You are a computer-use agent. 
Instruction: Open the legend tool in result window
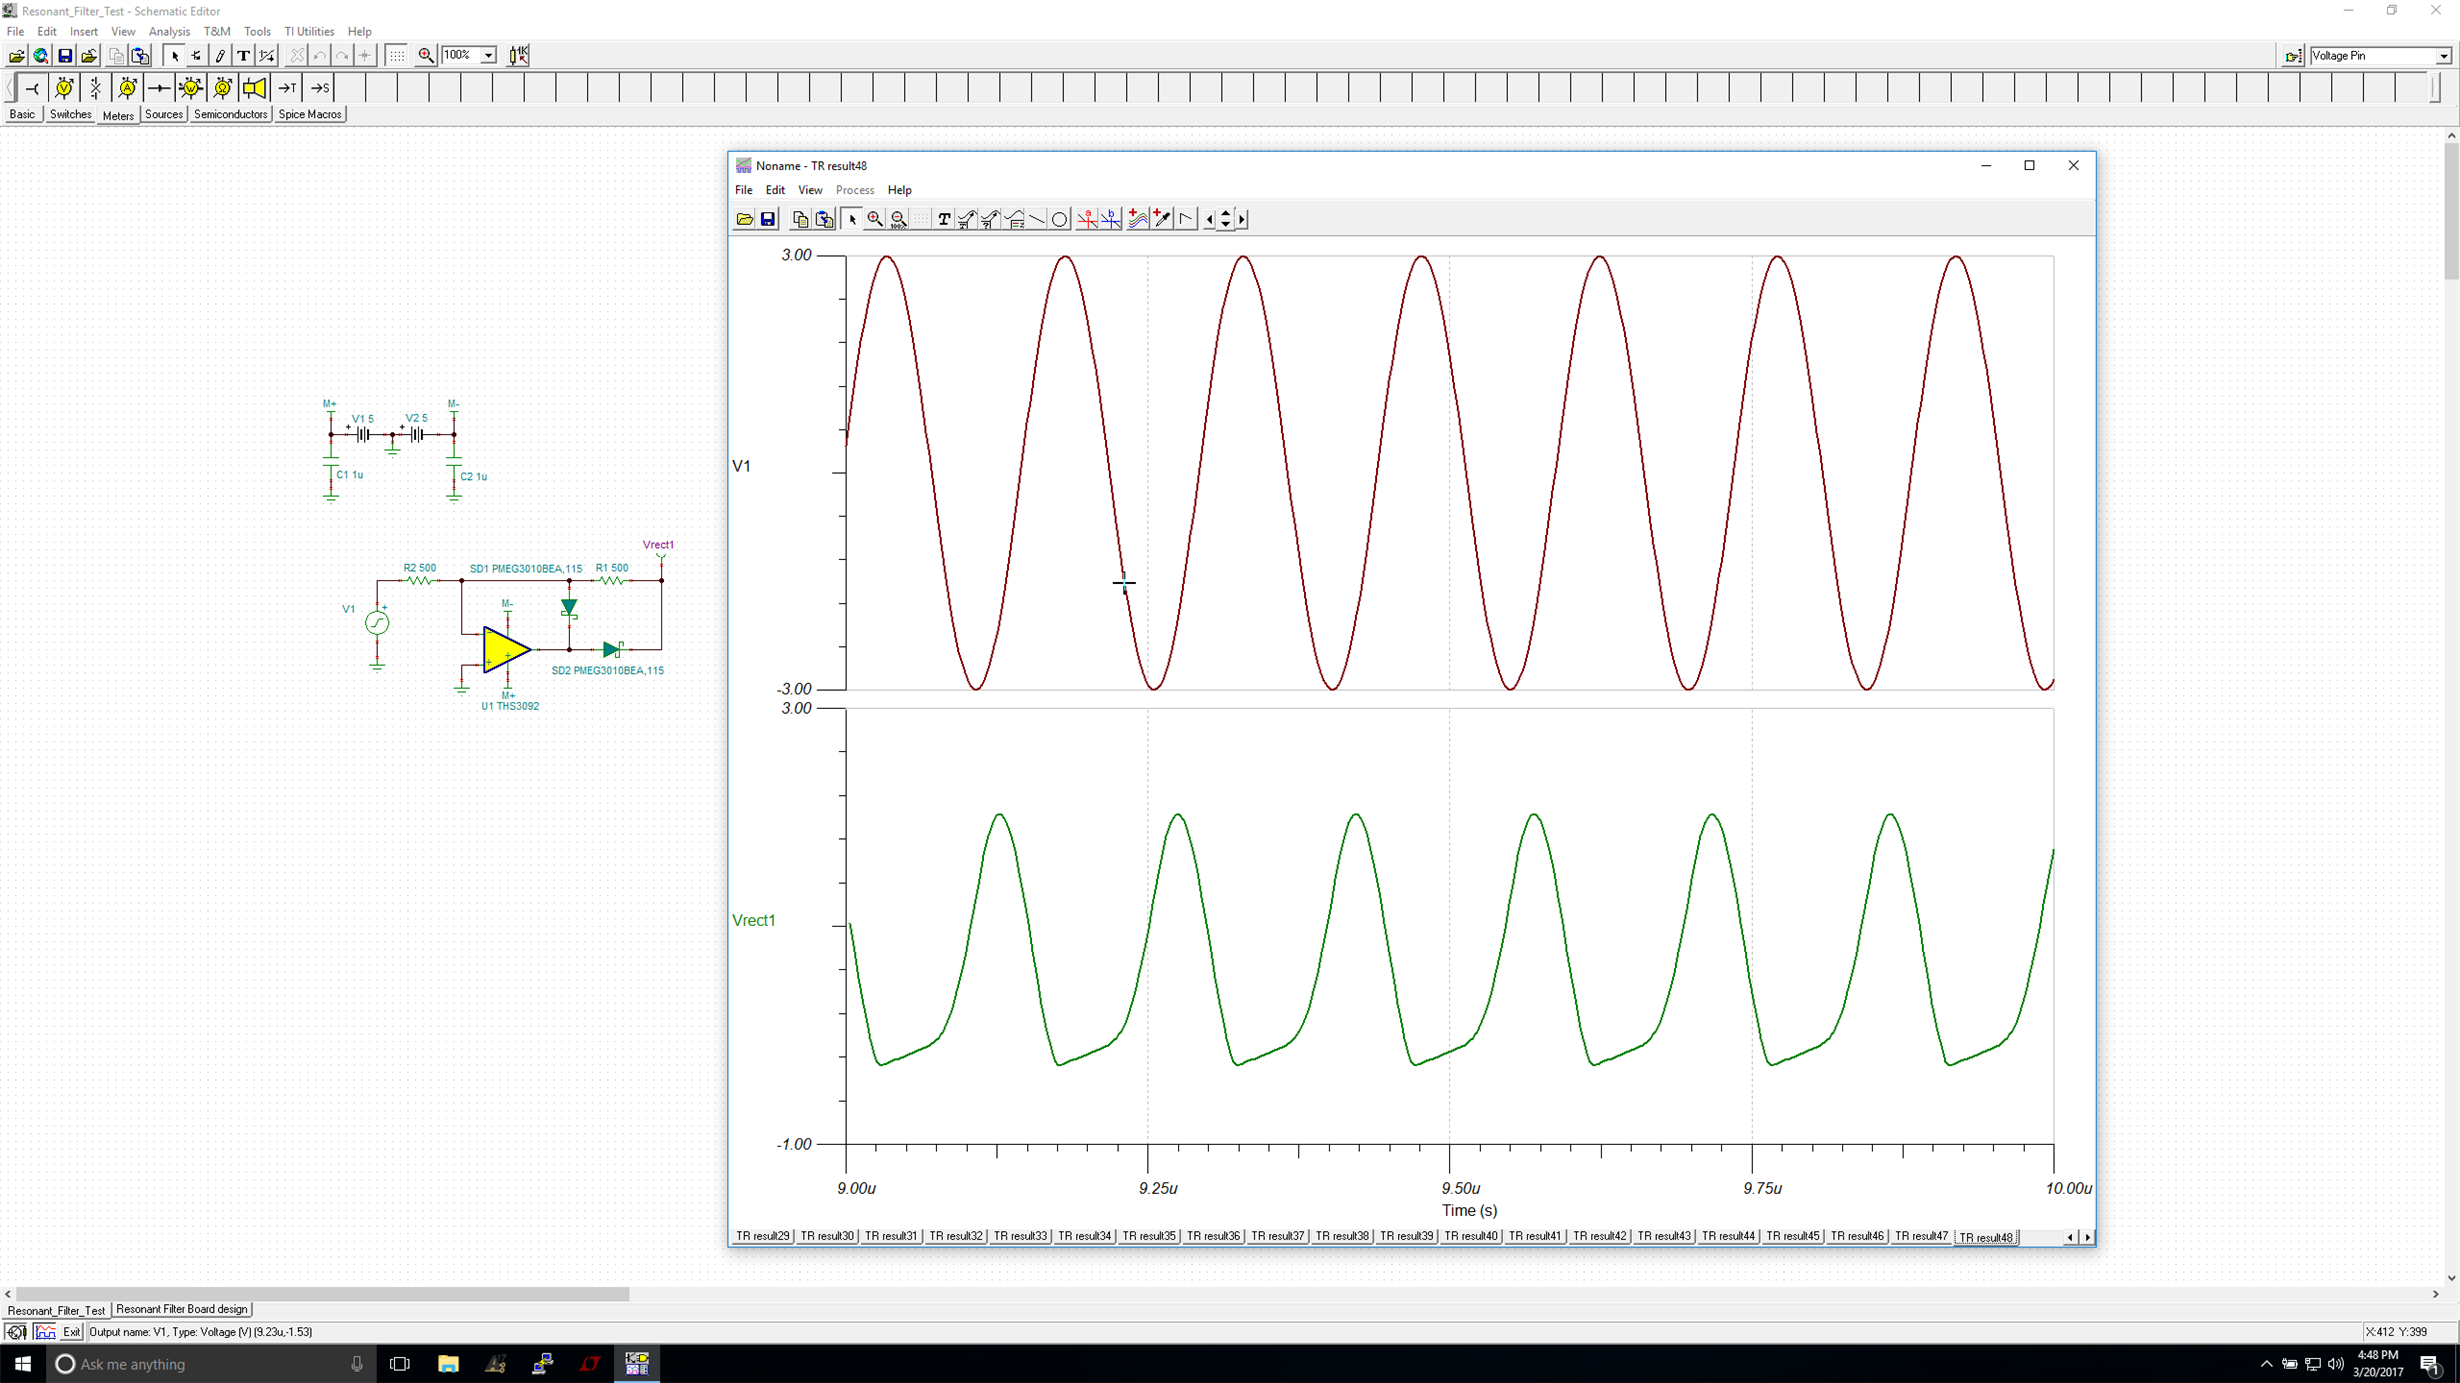point(1014,220)
